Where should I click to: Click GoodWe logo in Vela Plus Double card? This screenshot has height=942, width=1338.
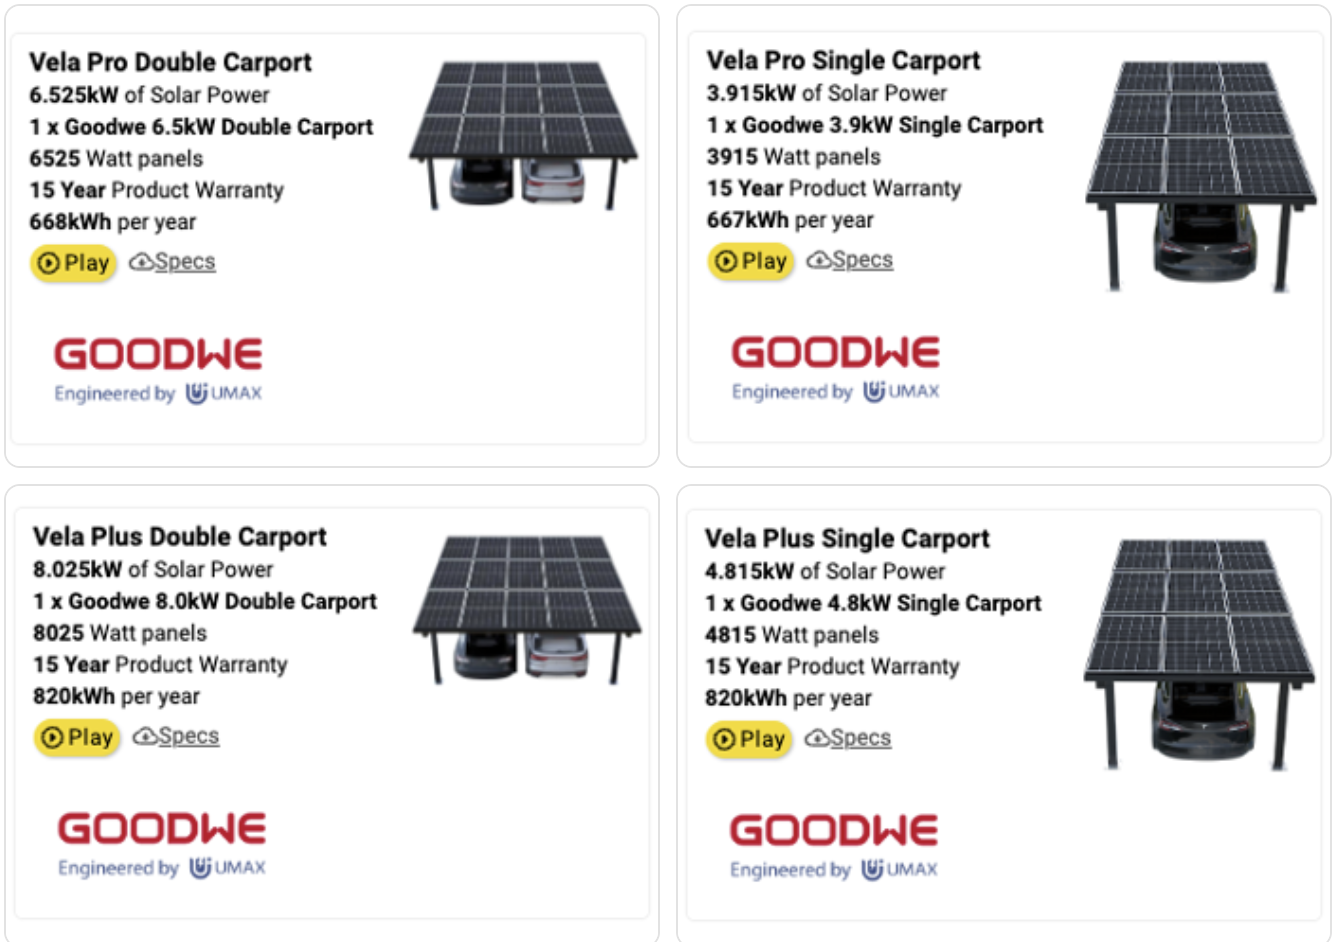(x=162, y=828)
